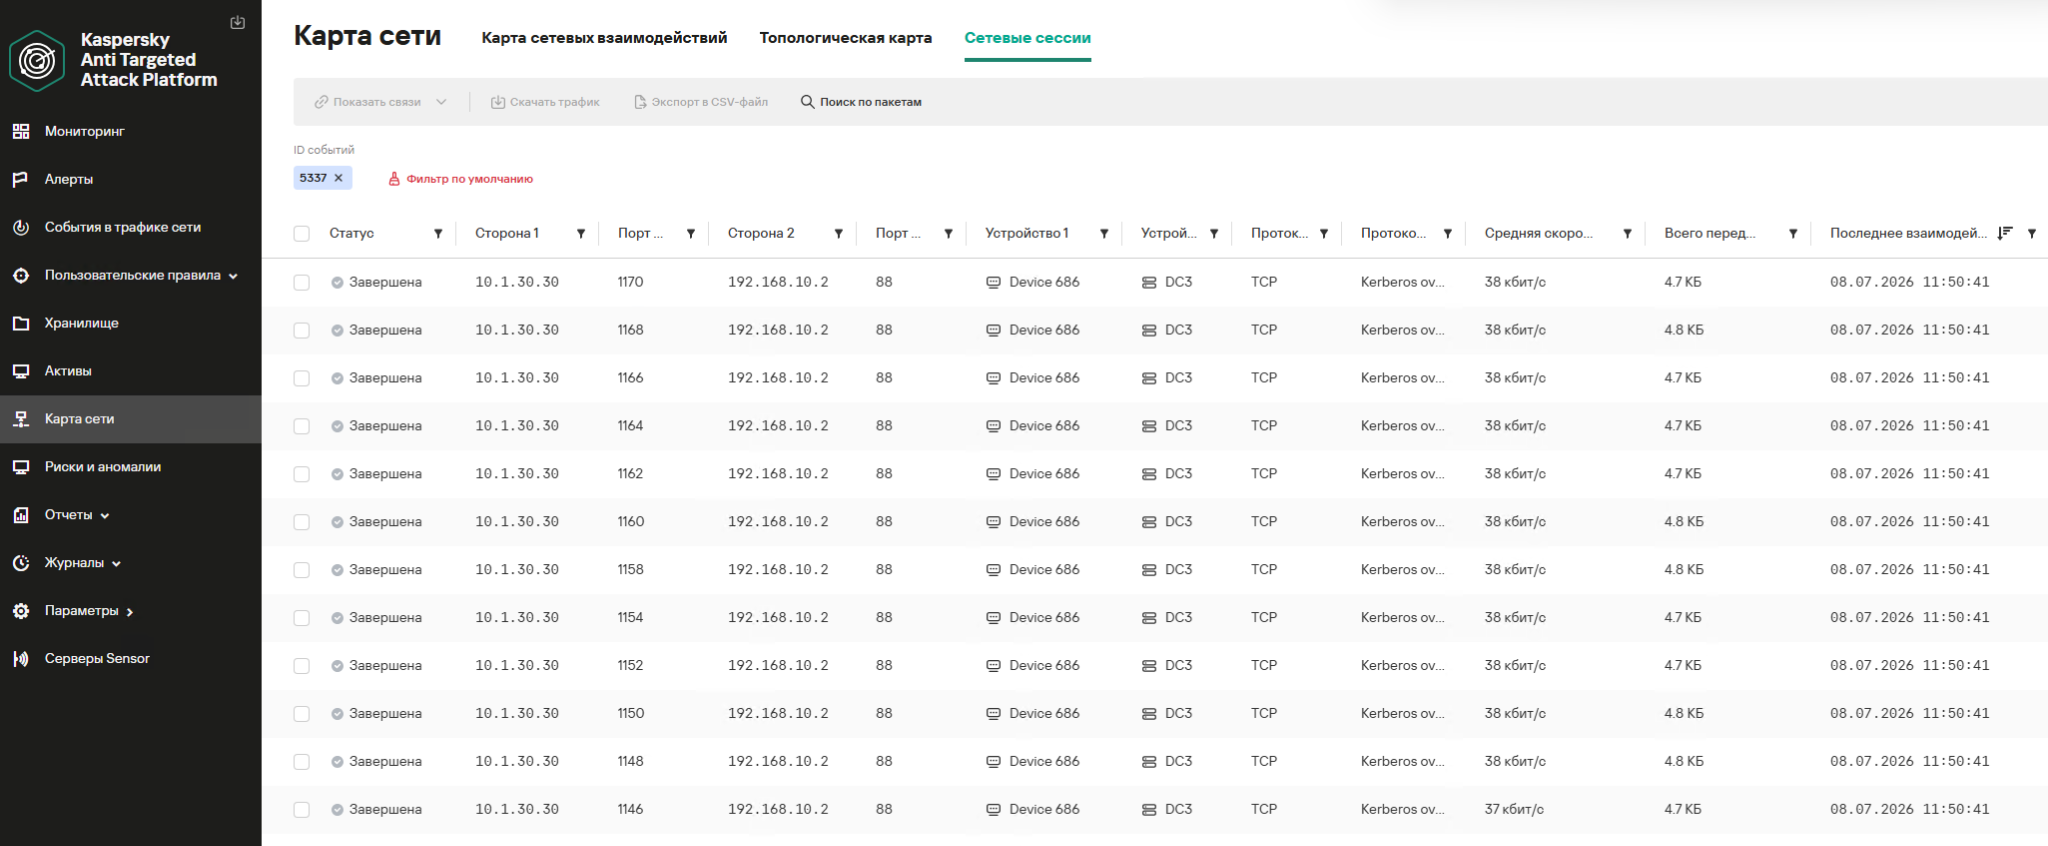Click the Экспорт в CSV-файл button
This screenshot has width=2048, height=846.
[701, 102]
